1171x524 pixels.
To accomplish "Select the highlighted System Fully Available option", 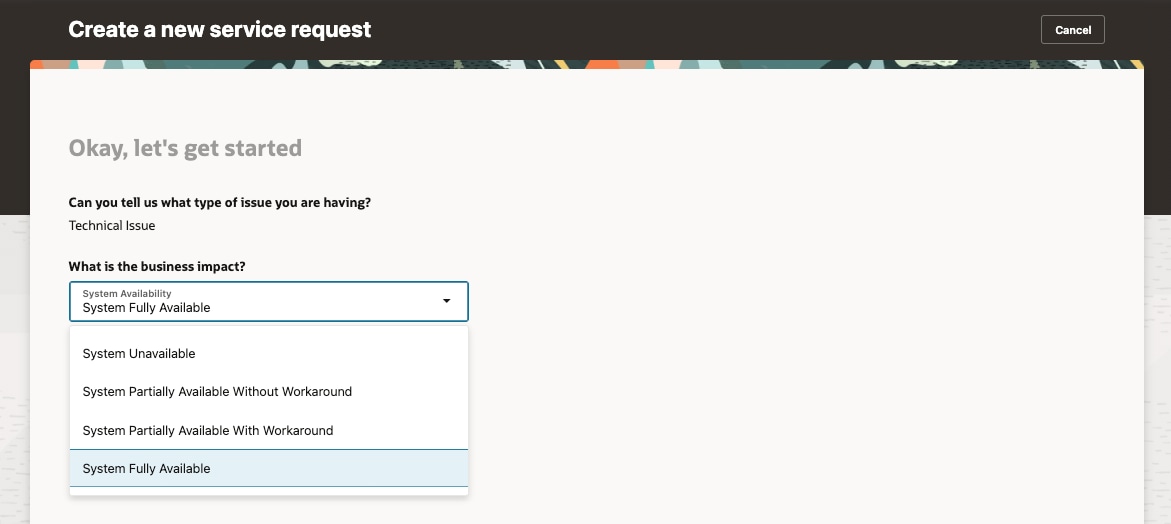I will [x=147, y=469].
